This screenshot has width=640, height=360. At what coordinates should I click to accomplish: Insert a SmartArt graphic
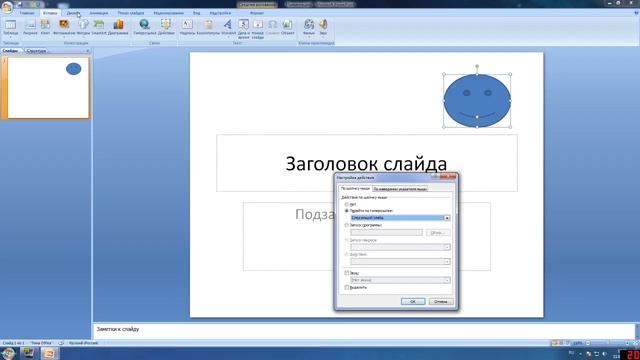(x=99, y=27)
